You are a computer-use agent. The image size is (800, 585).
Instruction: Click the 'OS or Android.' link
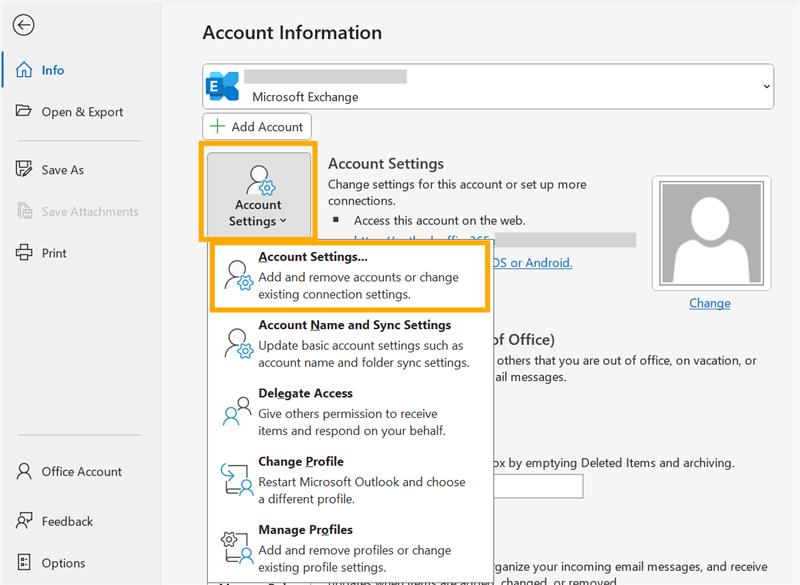coord(532,263)
